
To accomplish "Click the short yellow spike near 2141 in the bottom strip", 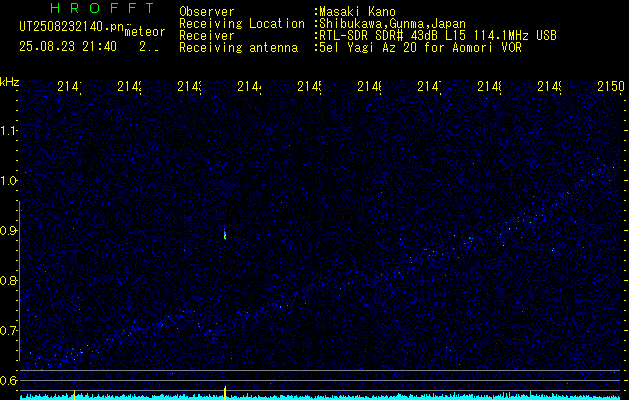I will (74, 394).
